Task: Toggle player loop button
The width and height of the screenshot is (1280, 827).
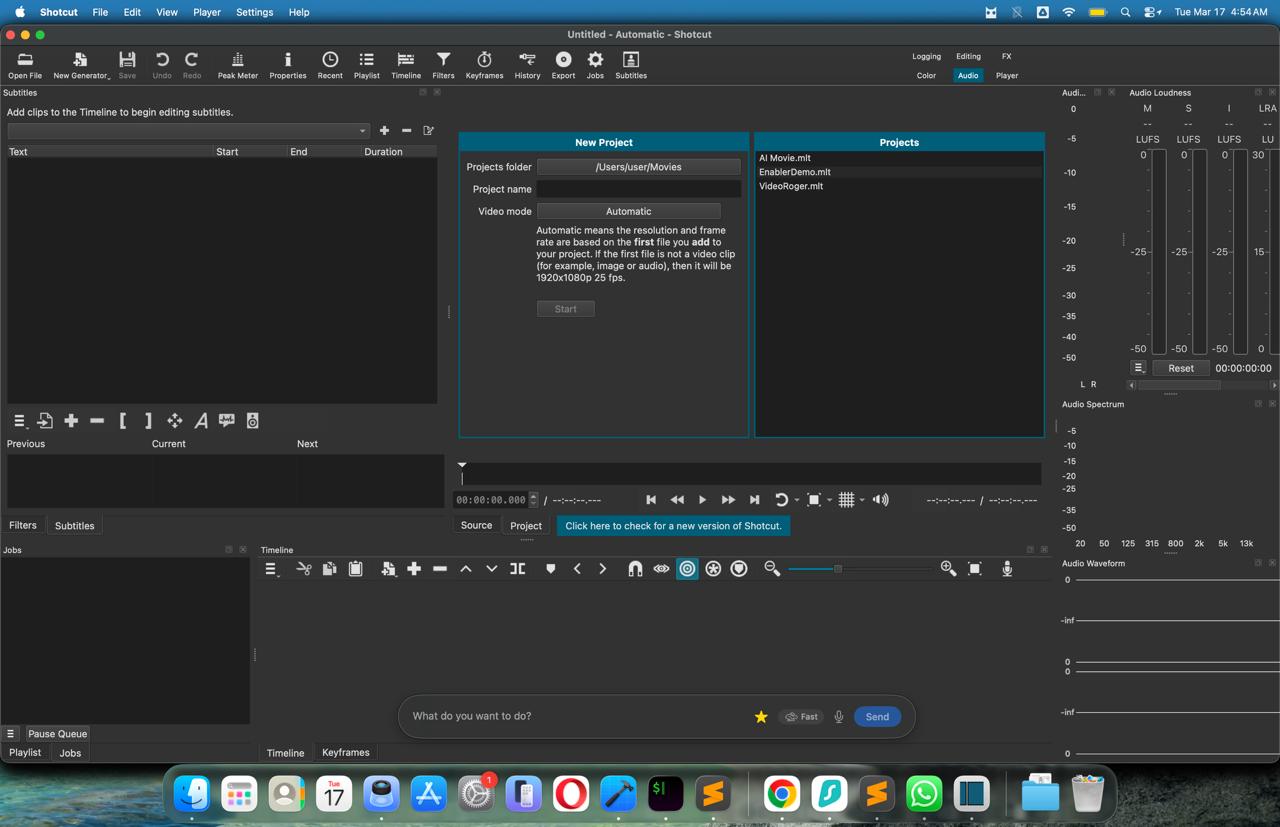Action: 781,500
